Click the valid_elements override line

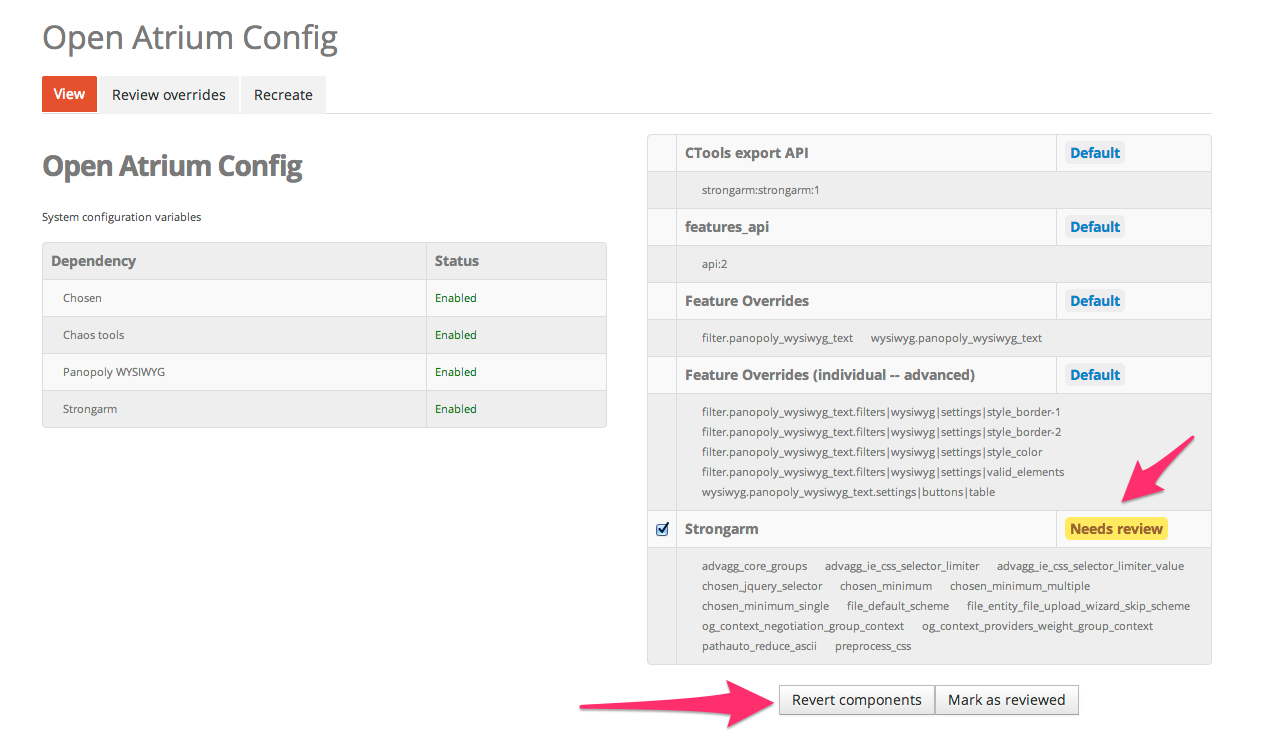pos(883,472)
